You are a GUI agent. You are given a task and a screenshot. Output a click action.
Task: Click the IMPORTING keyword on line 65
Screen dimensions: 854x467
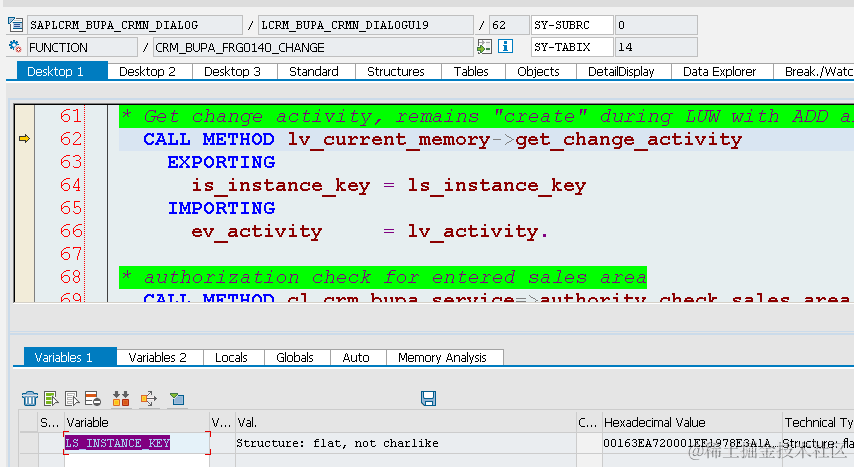click(x=221, y=208)
